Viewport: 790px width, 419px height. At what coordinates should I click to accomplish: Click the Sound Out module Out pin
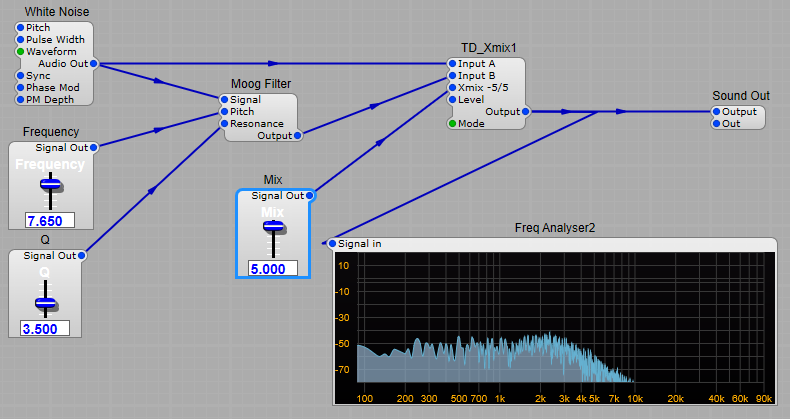pyautogui.click(x=715, y=124)
